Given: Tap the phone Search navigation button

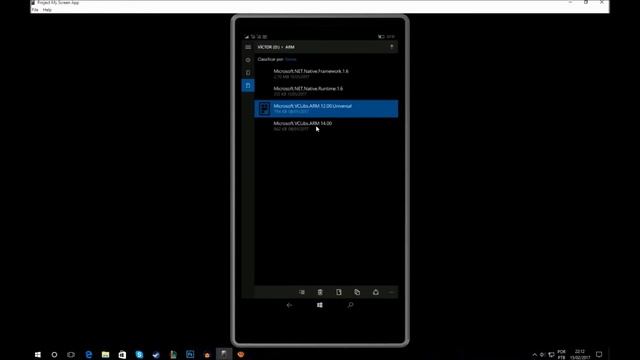Looking at the screenshot, I should (x=350, y=305).
